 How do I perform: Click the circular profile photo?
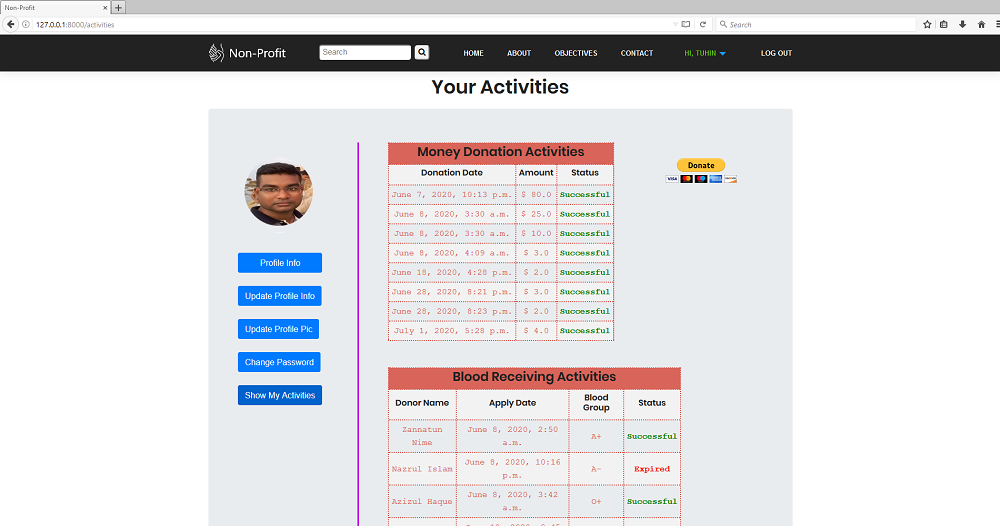(x=279, y=192)
